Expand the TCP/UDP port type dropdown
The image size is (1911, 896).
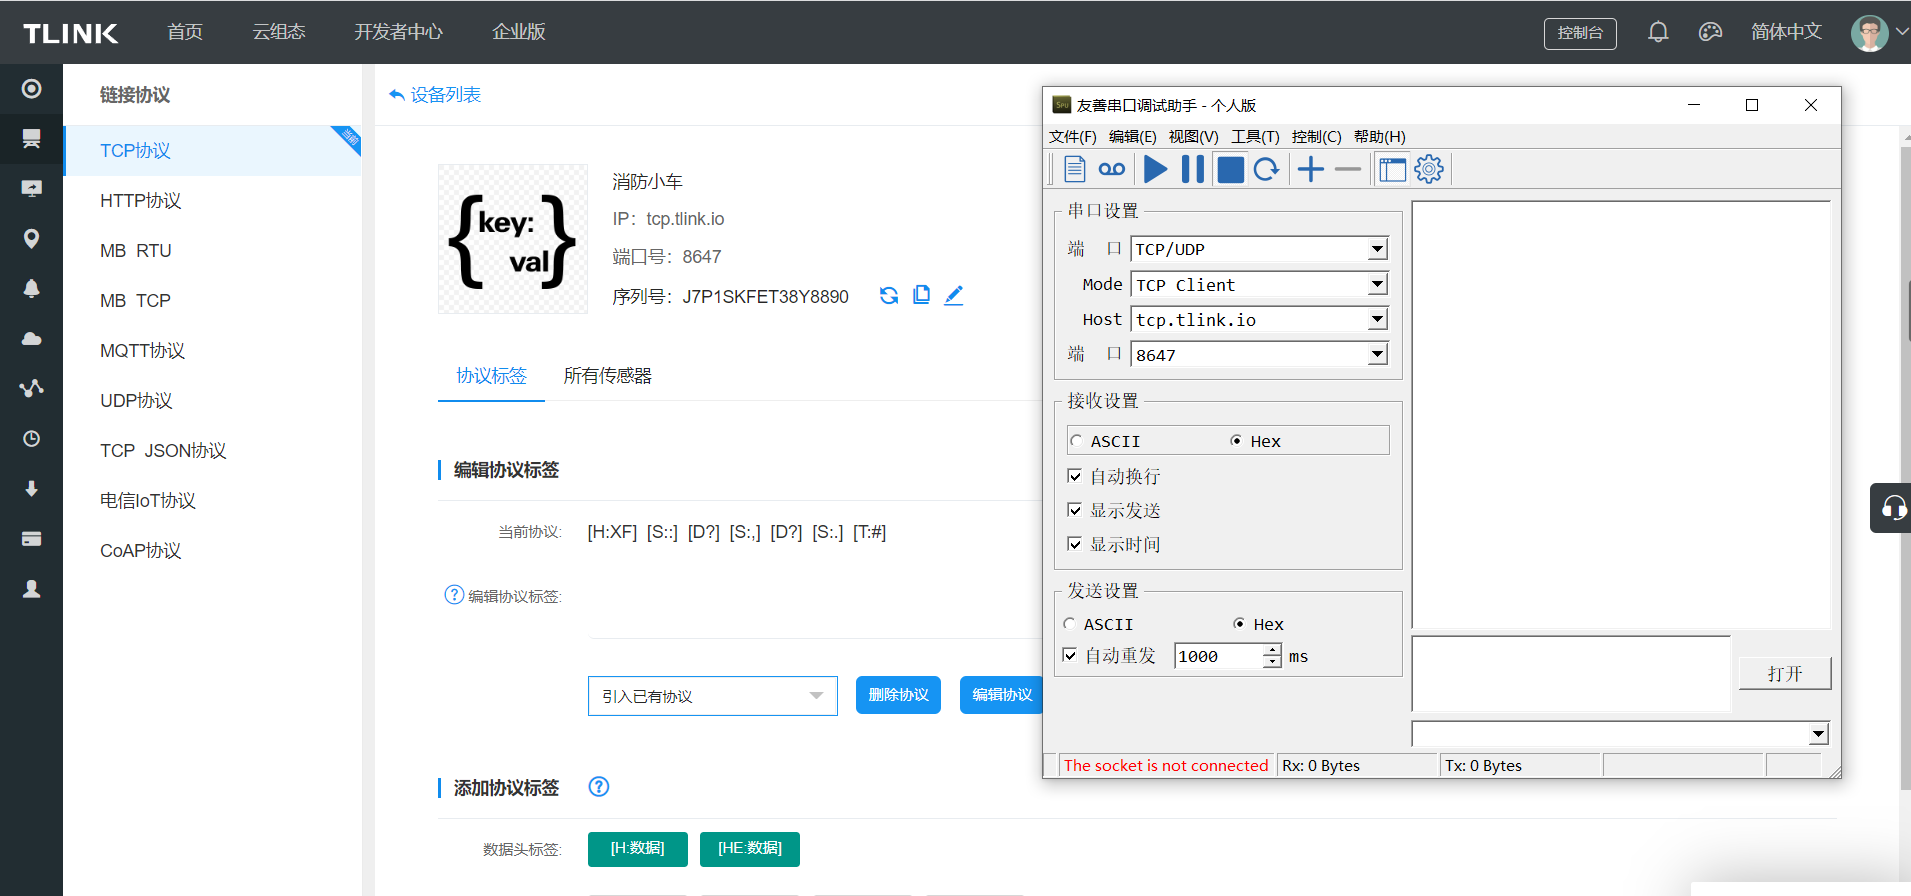tap(1378, 248)
